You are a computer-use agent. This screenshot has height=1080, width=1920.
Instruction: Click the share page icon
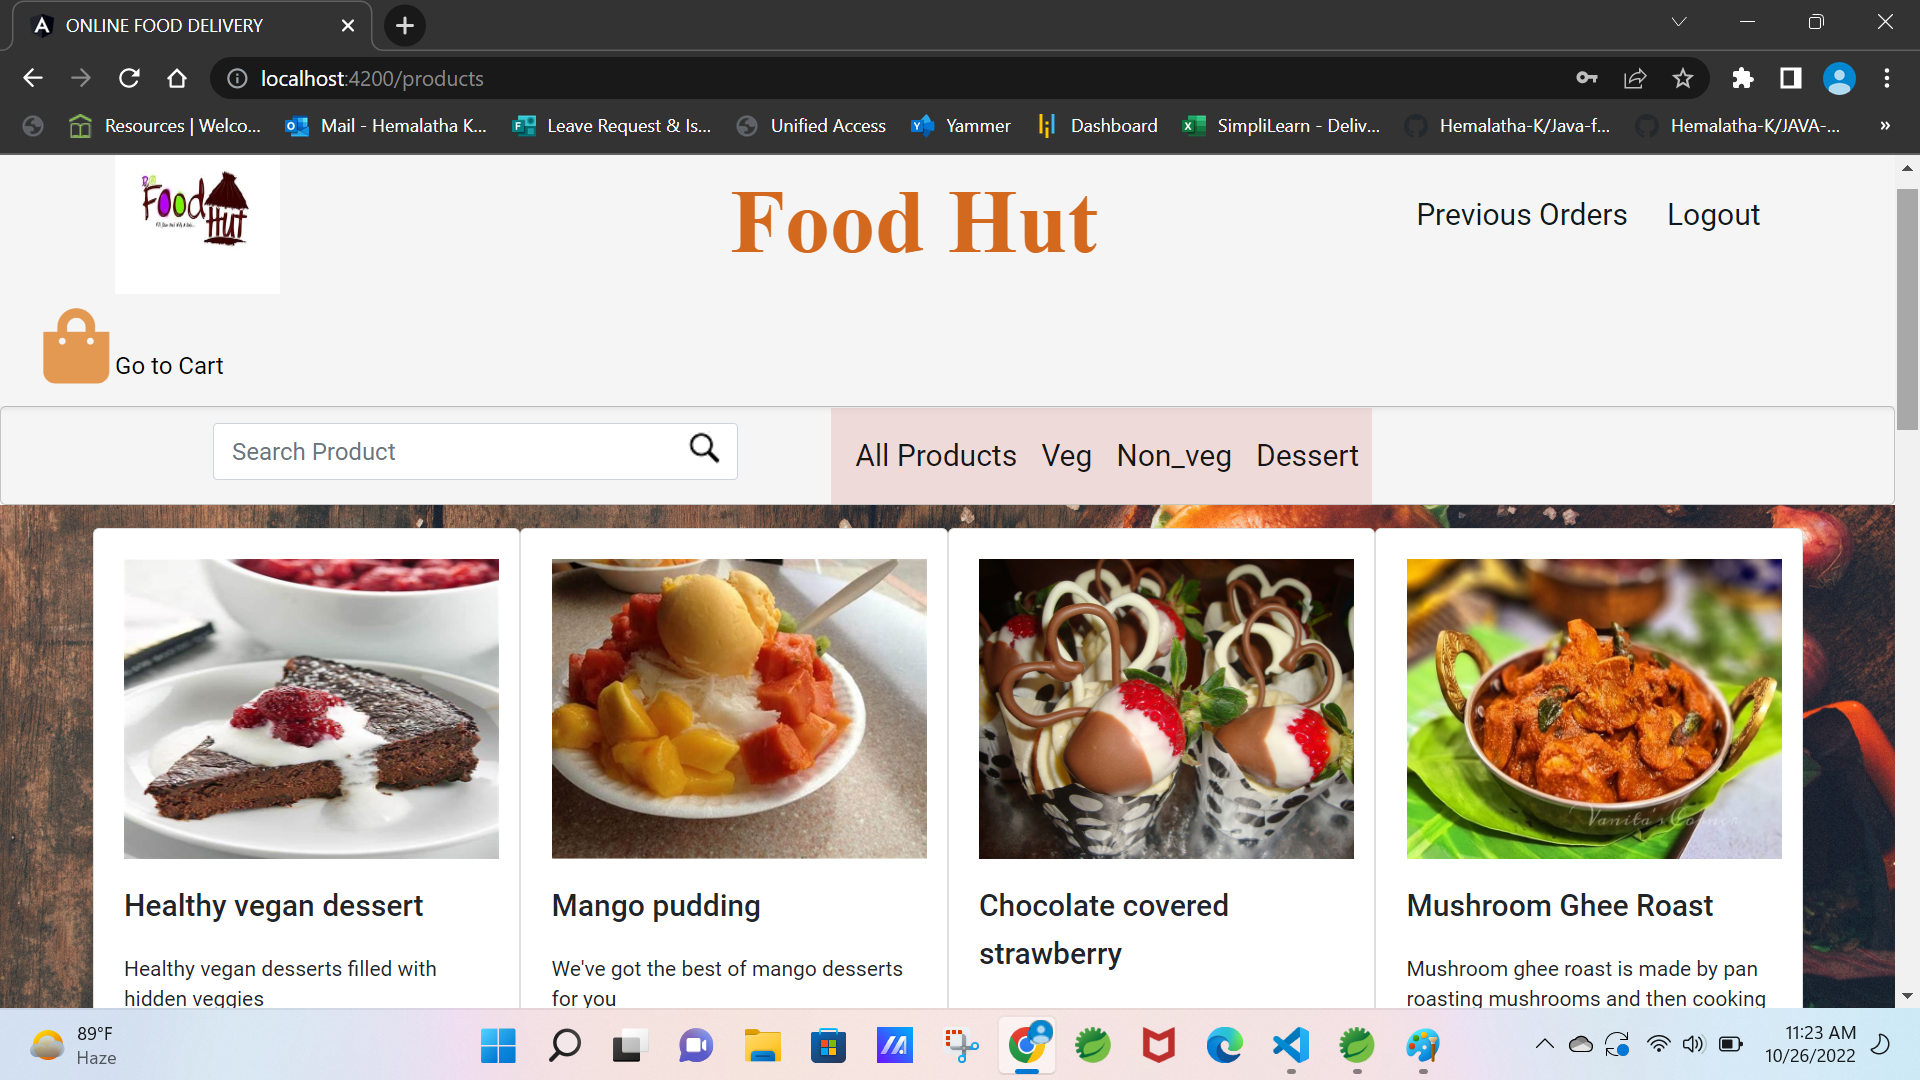coord(1635,78)
